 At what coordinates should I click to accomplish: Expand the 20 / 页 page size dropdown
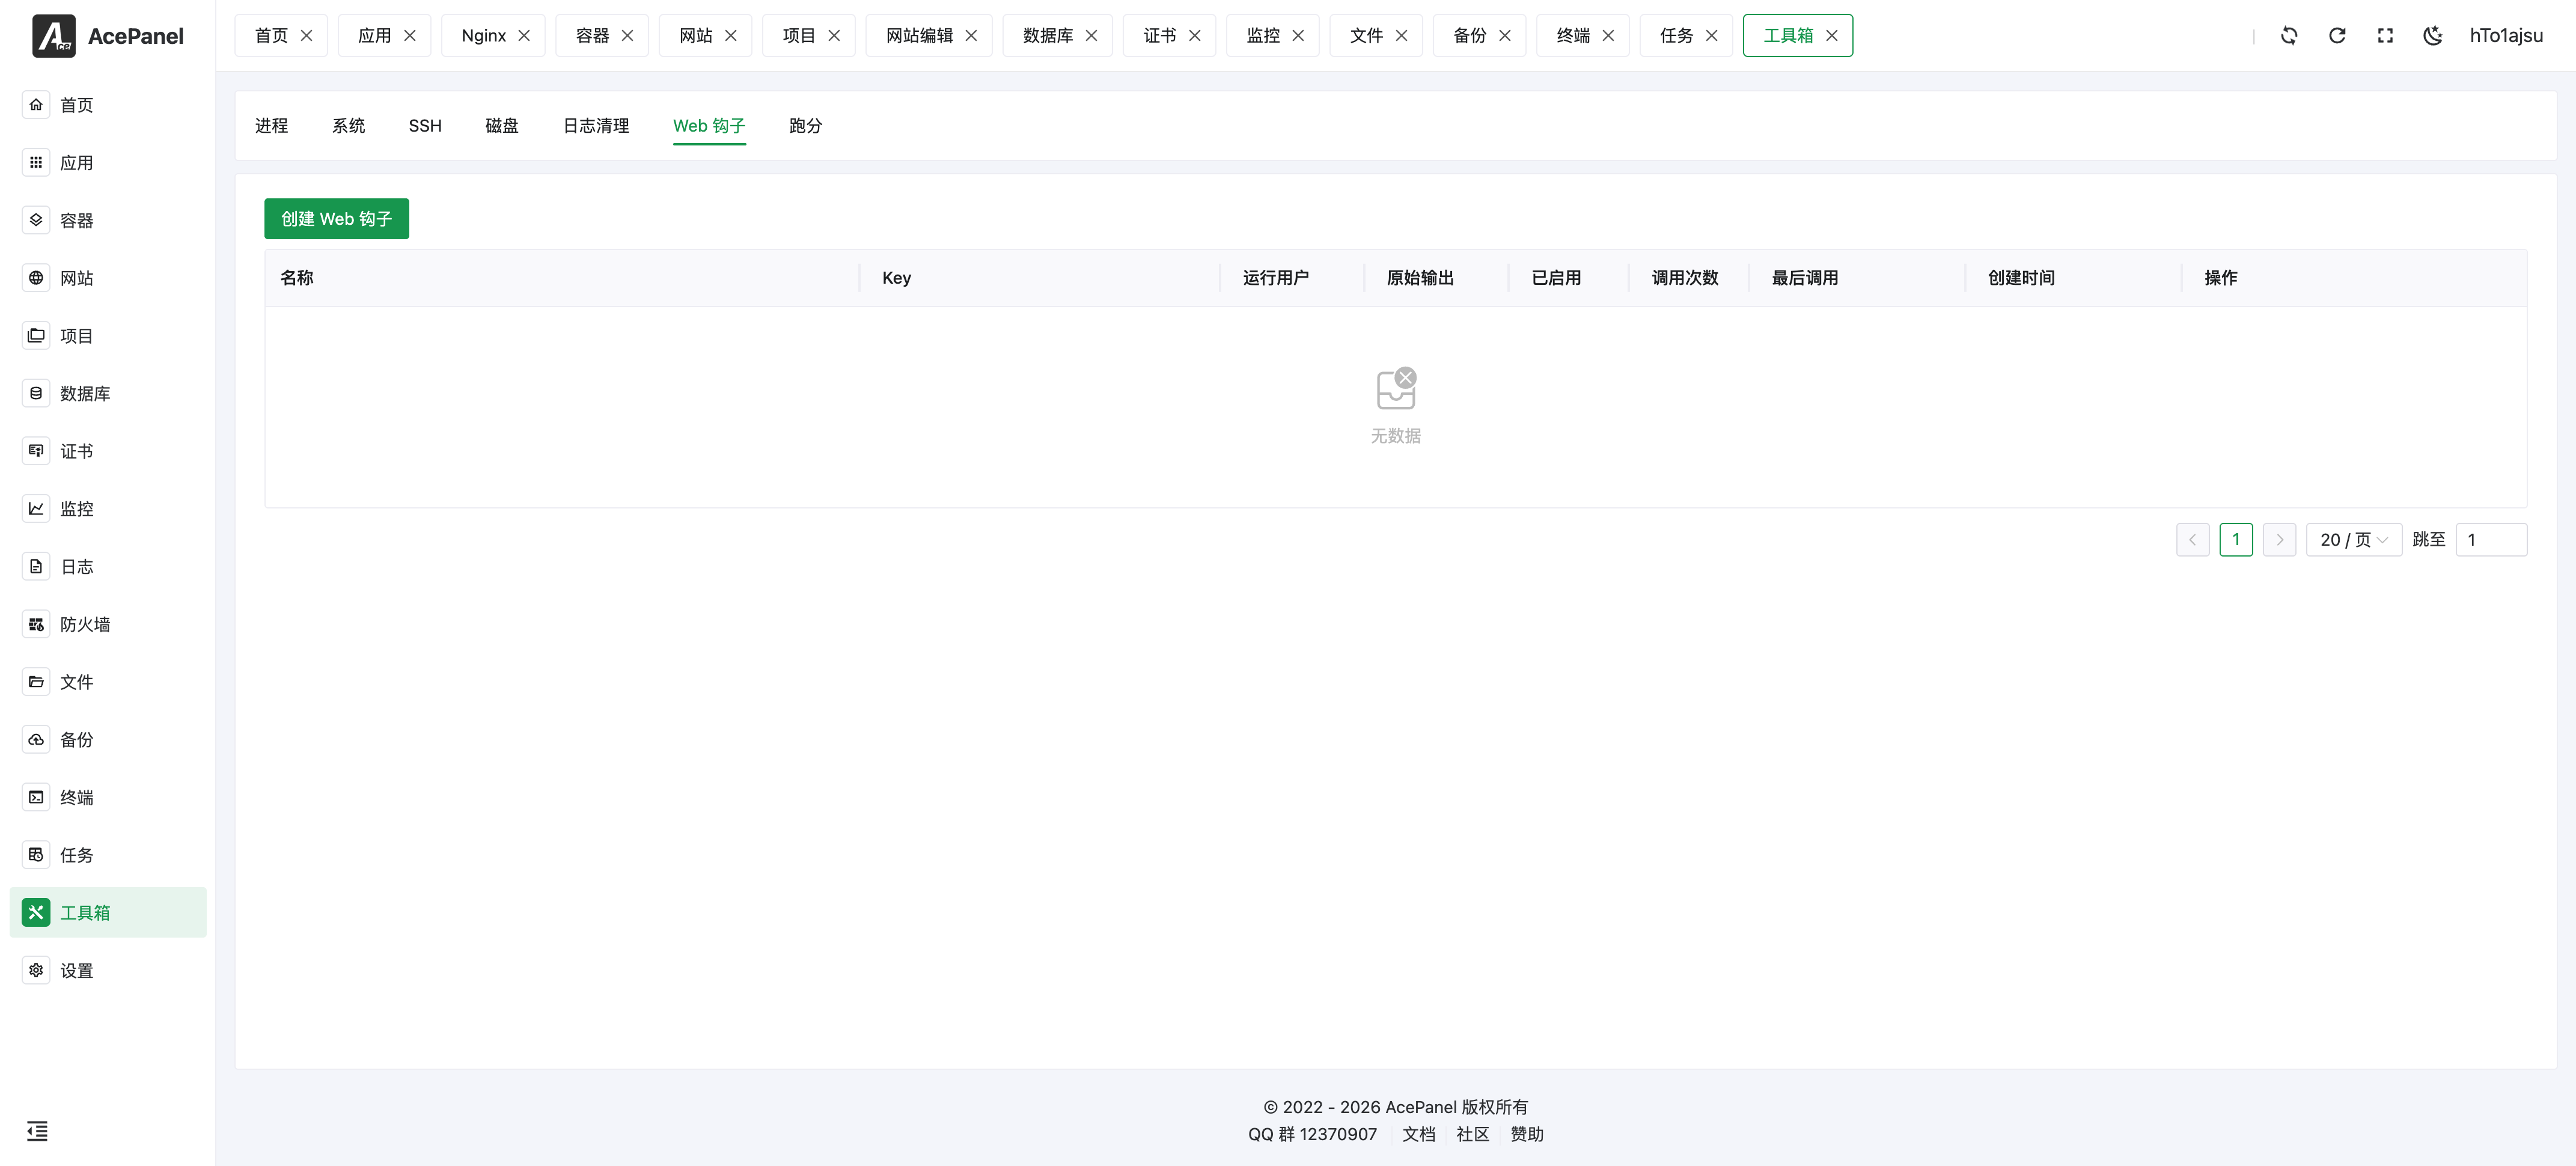coord(2353,540)
